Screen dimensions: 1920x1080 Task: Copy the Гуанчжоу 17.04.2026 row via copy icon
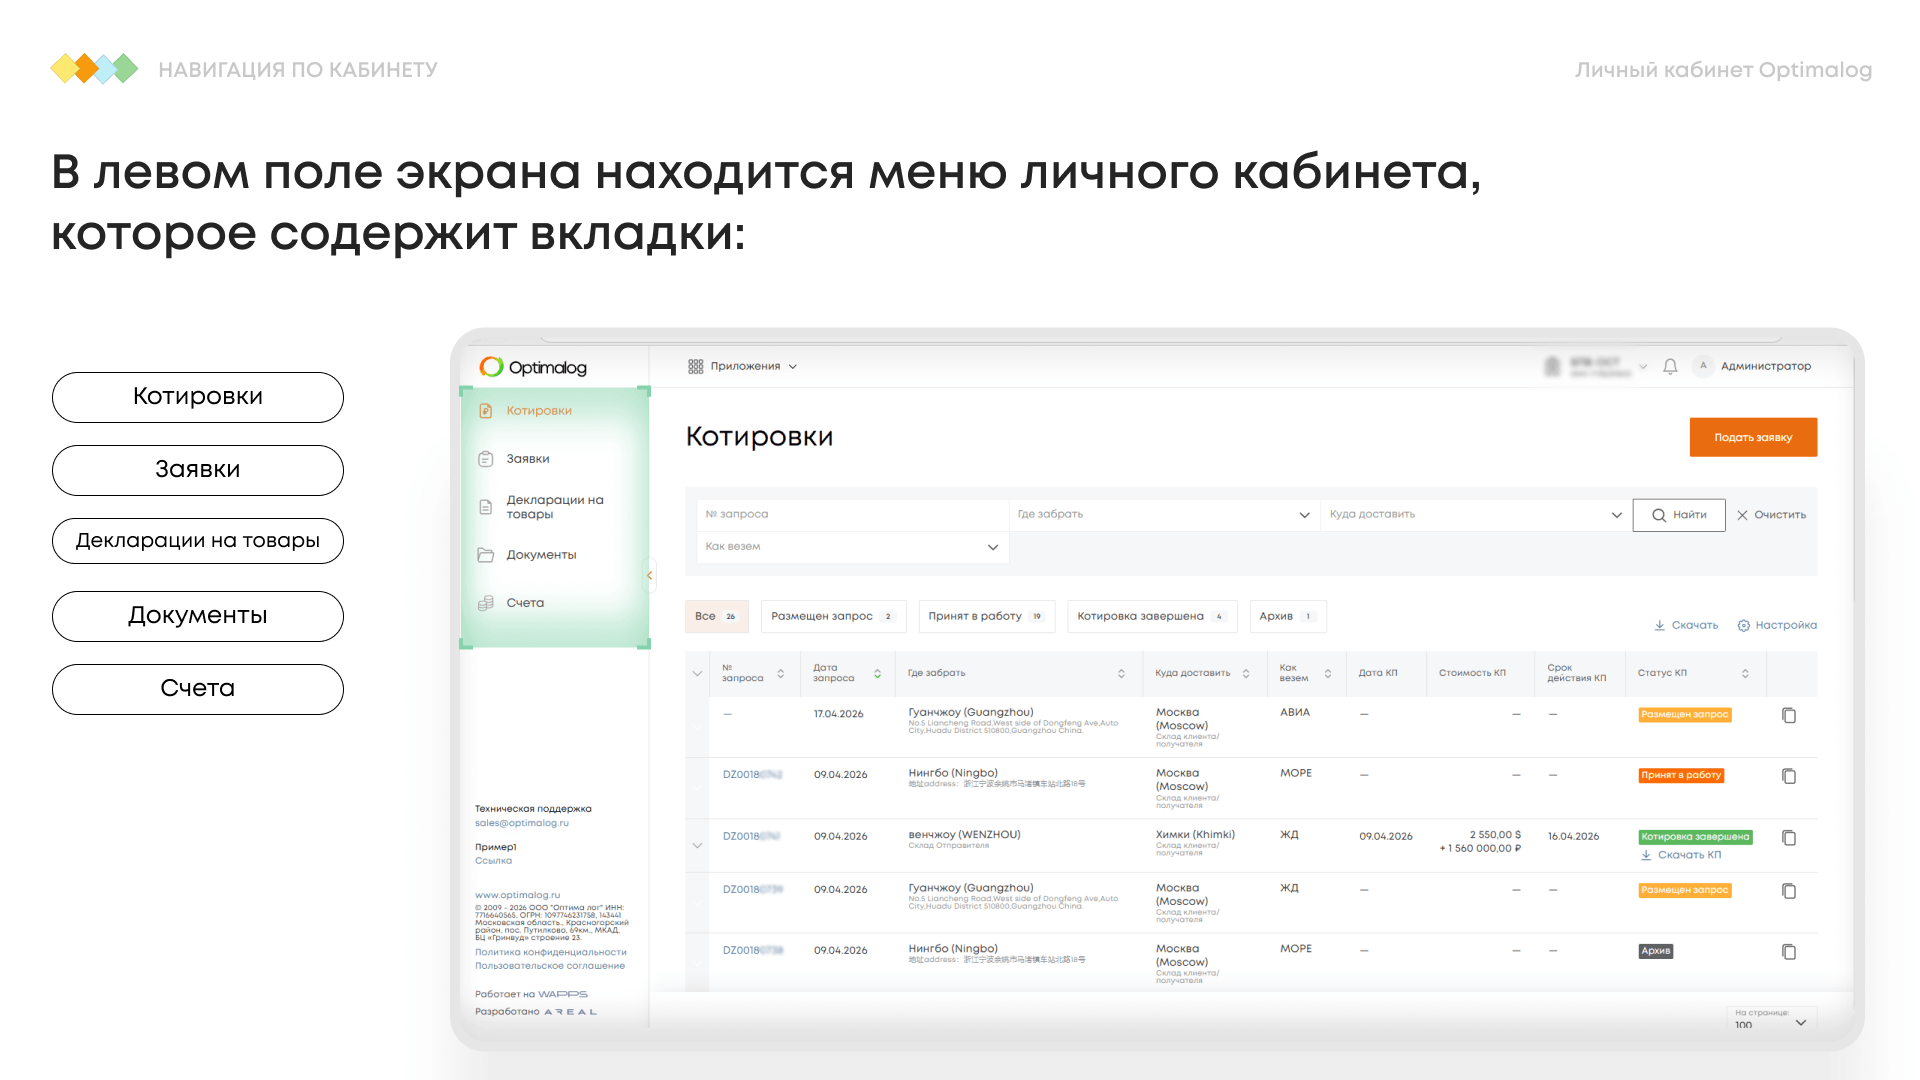(x=1789, y=715)
